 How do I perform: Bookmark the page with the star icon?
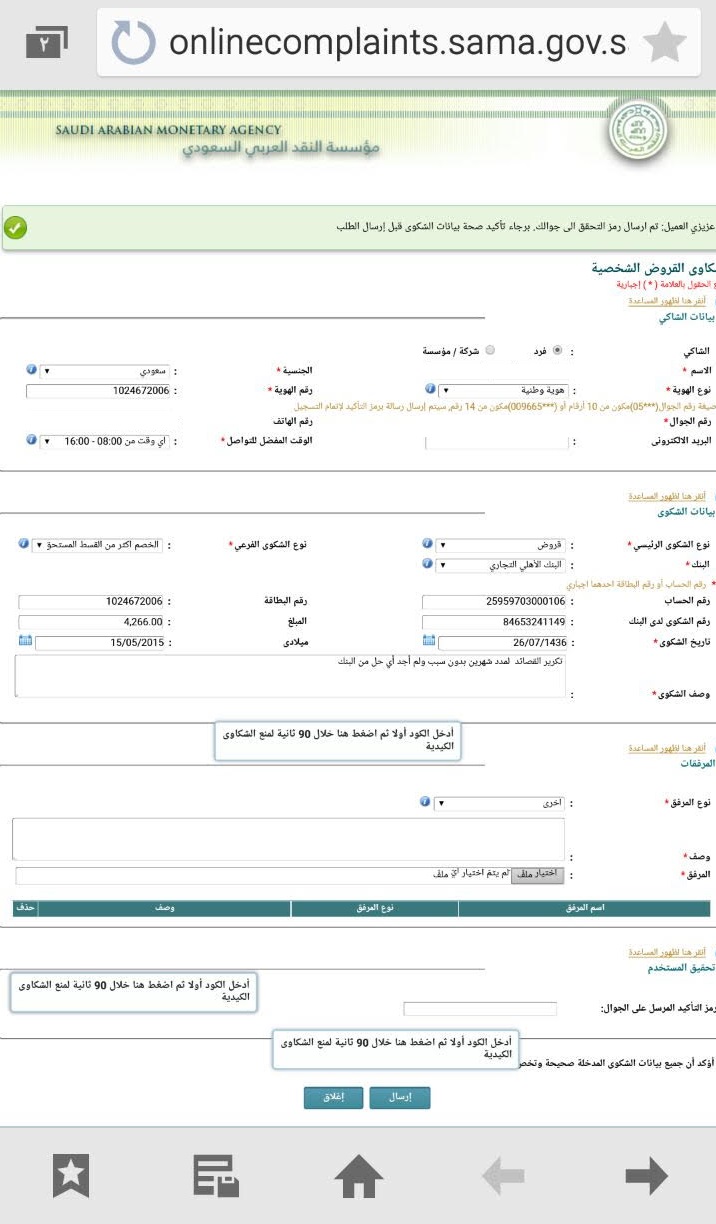pyautogui.click(x=664, y=43)
